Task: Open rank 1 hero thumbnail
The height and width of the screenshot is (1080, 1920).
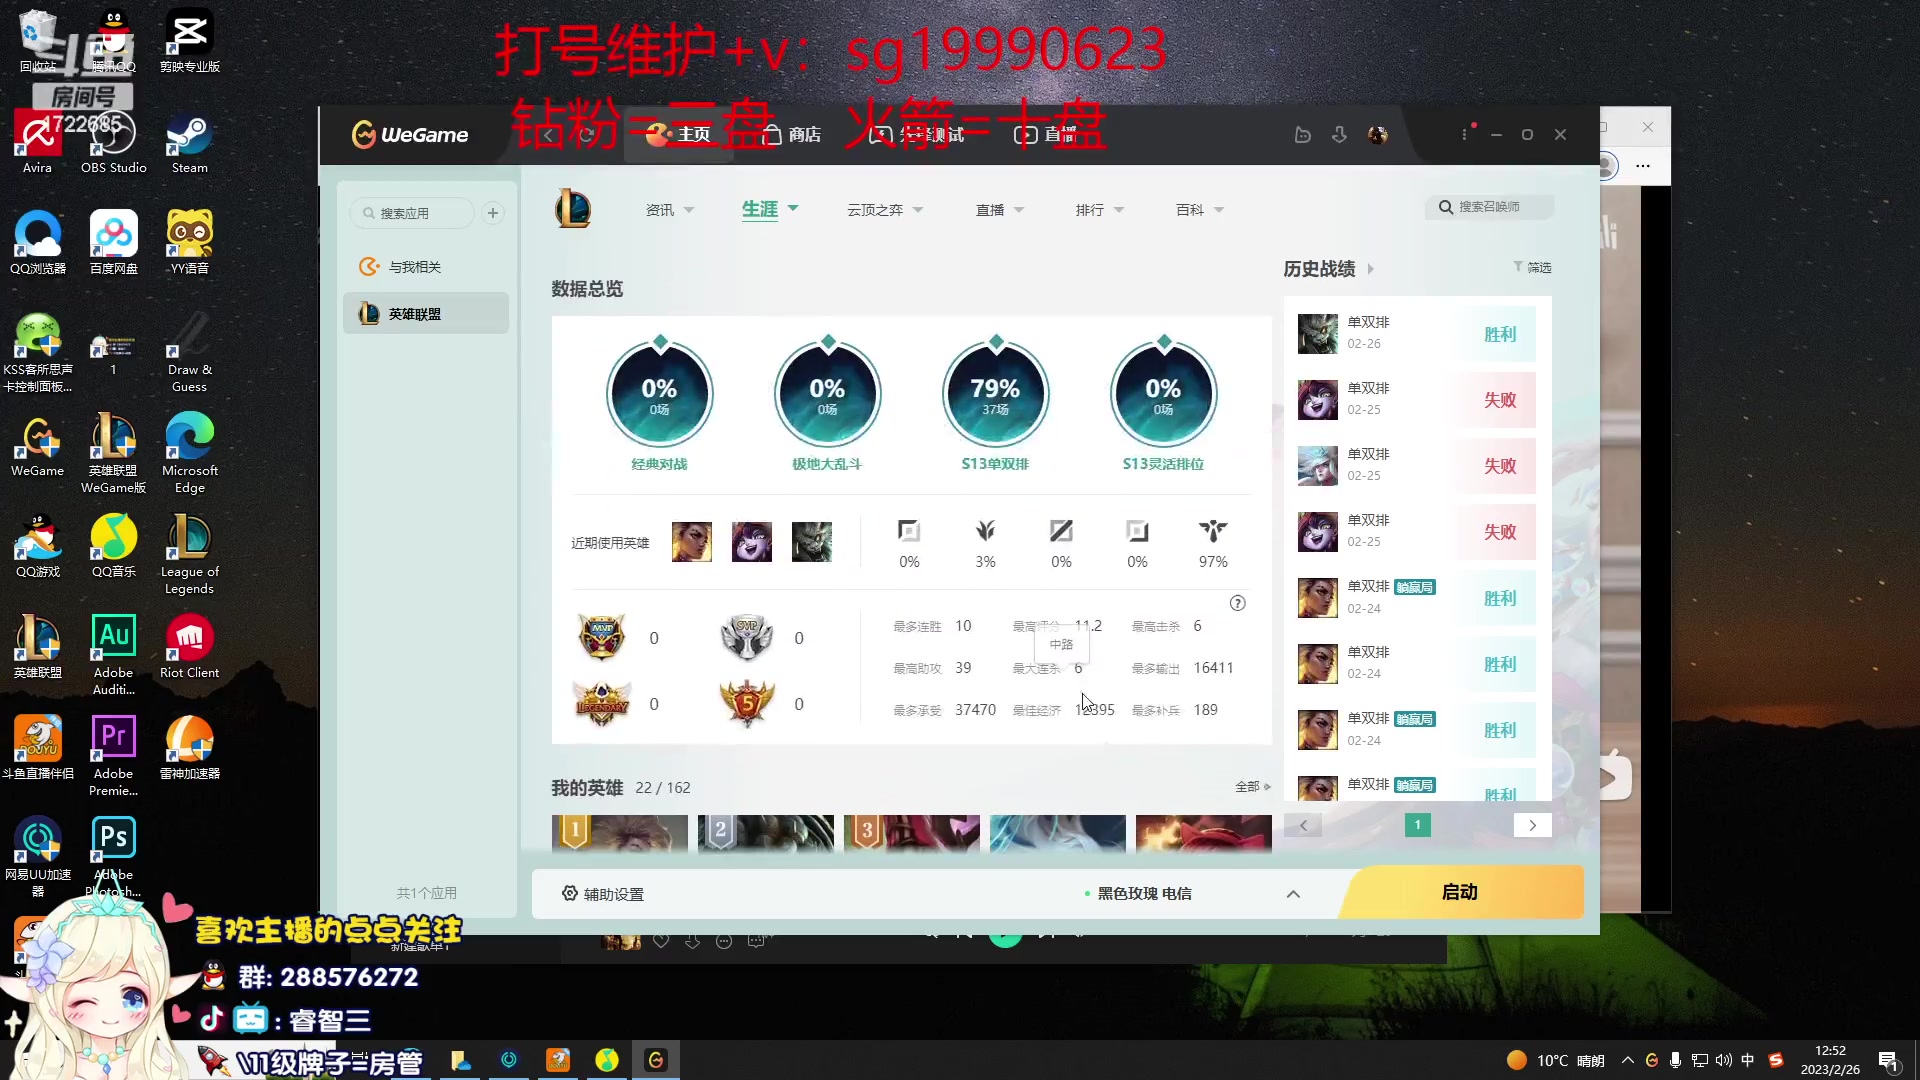Action: pos(620,834)
